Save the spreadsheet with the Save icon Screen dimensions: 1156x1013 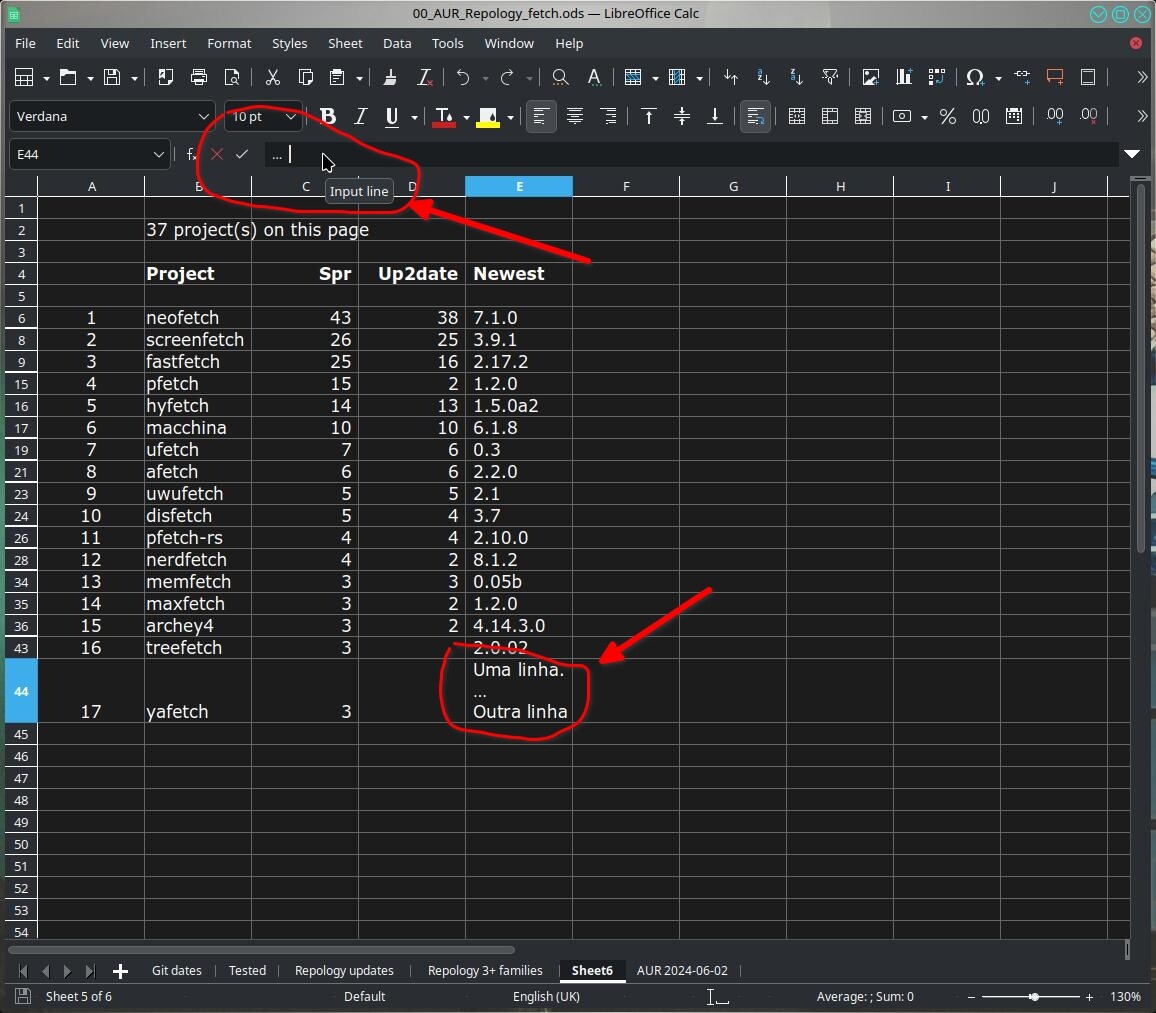coord(112,77)
